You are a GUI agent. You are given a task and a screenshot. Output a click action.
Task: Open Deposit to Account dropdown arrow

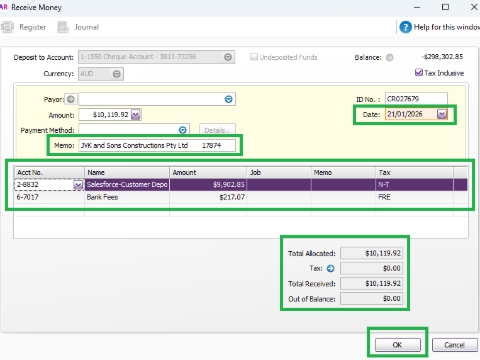[x=228, y=57]
